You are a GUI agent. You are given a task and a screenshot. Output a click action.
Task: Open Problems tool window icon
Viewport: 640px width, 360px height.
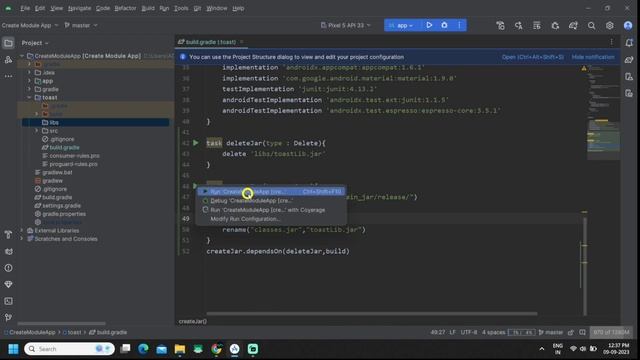(8, 268)
